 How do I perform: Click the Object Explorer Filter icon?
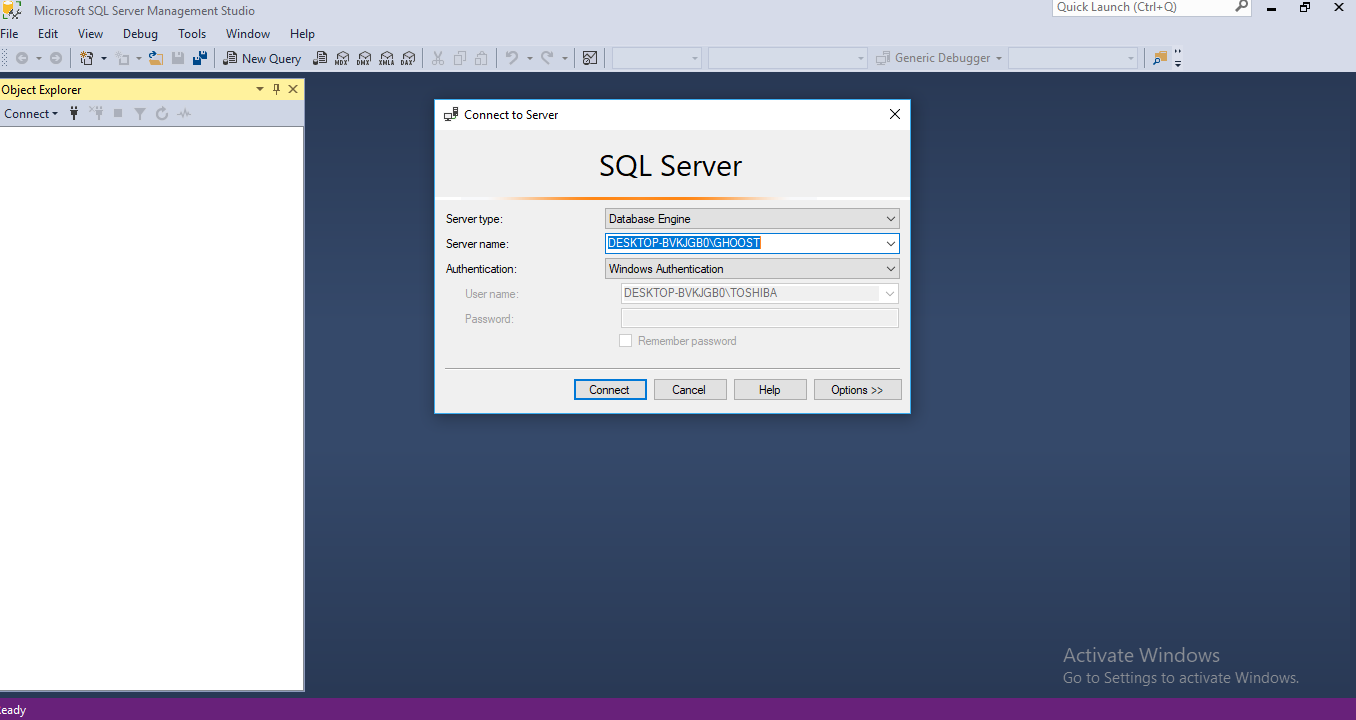click(x=139, y=113)
